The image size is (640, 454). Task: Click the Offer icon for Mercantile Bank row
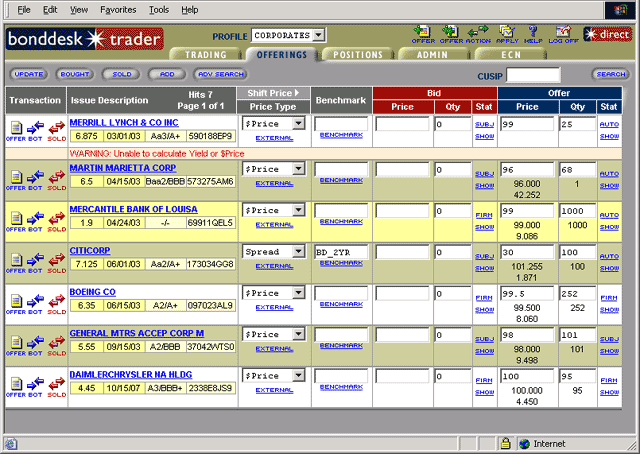point(16,222)
